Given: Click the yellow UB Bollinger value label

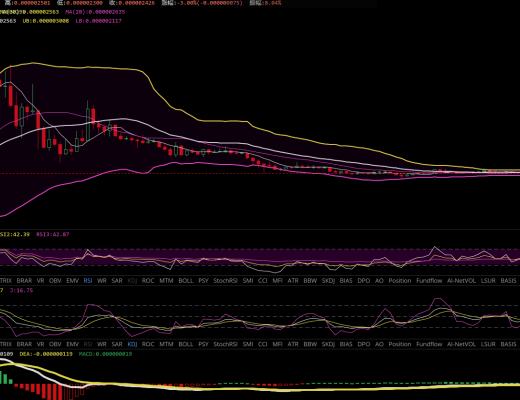Looking at the screenshot, I should pos(46,21).
